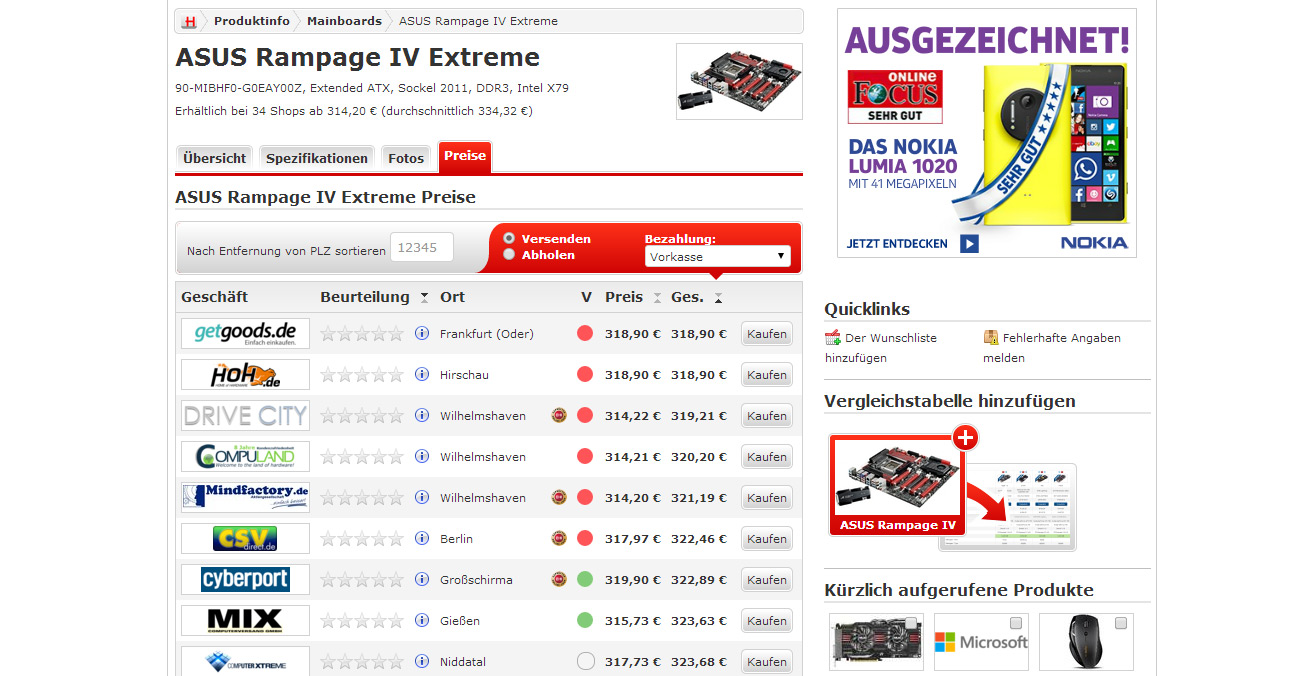Click Kaufen for MIX Gießen
This screenshot has width=1300, height=676.
pos(767,621)
